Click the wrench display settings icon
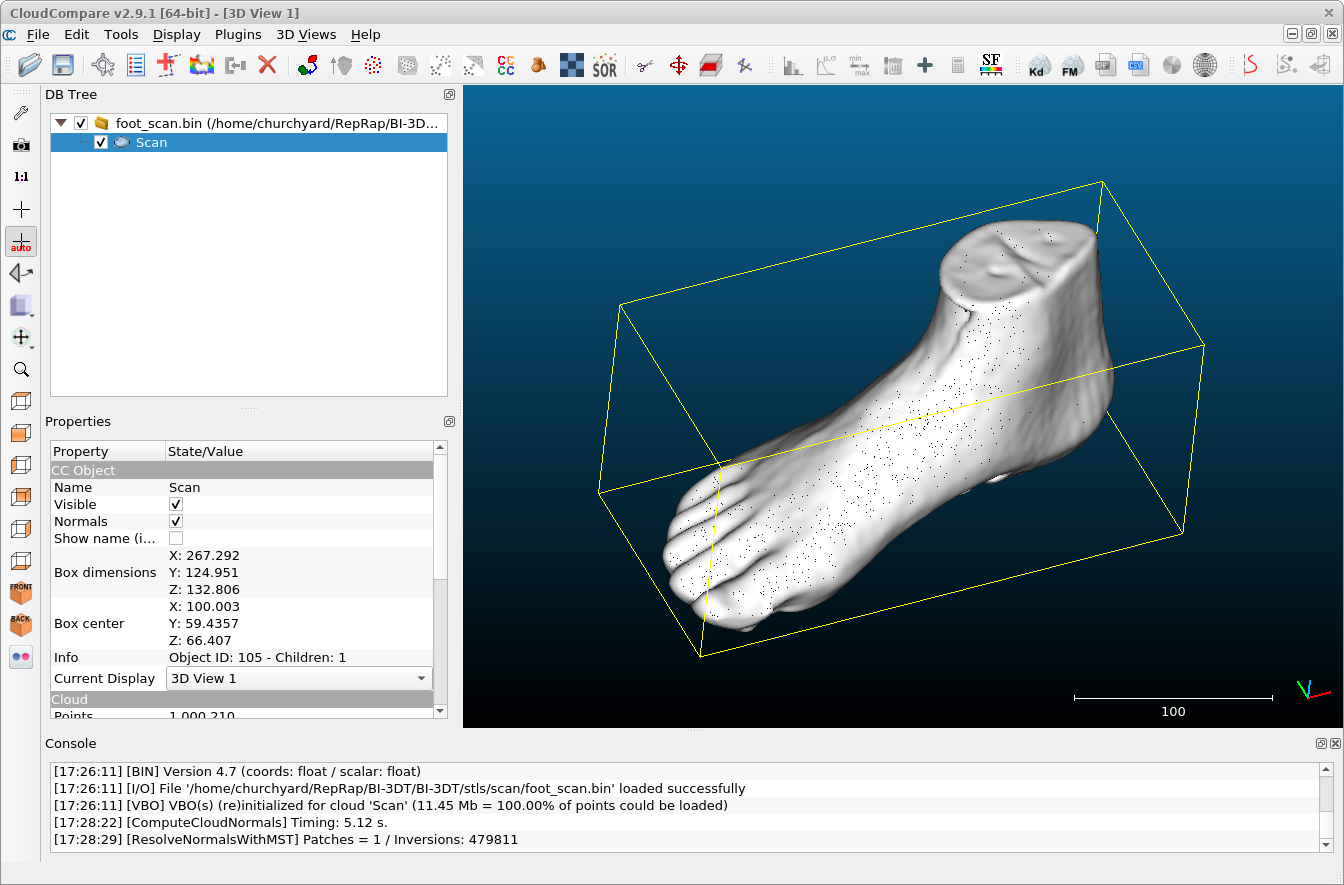Viewport: 1344px width, 885px height. [21, 113]
